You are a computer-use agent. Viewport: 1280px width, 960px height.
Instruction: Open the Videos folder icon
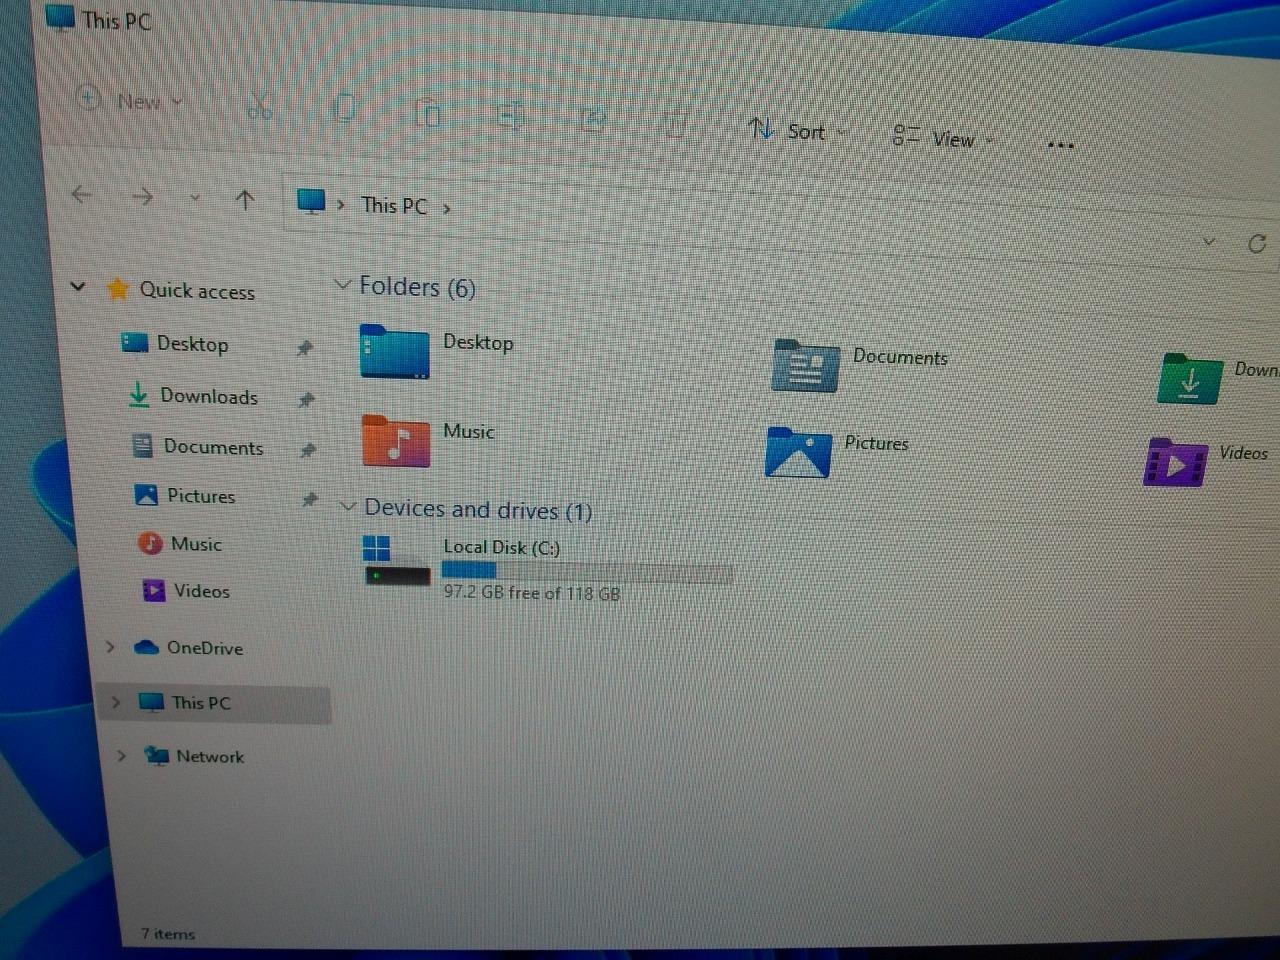coord(1176,464)
